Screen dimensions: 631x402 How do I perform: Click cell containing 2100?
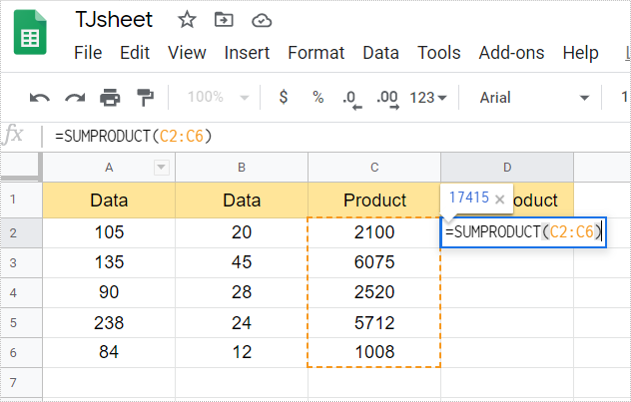click(374, 233)
